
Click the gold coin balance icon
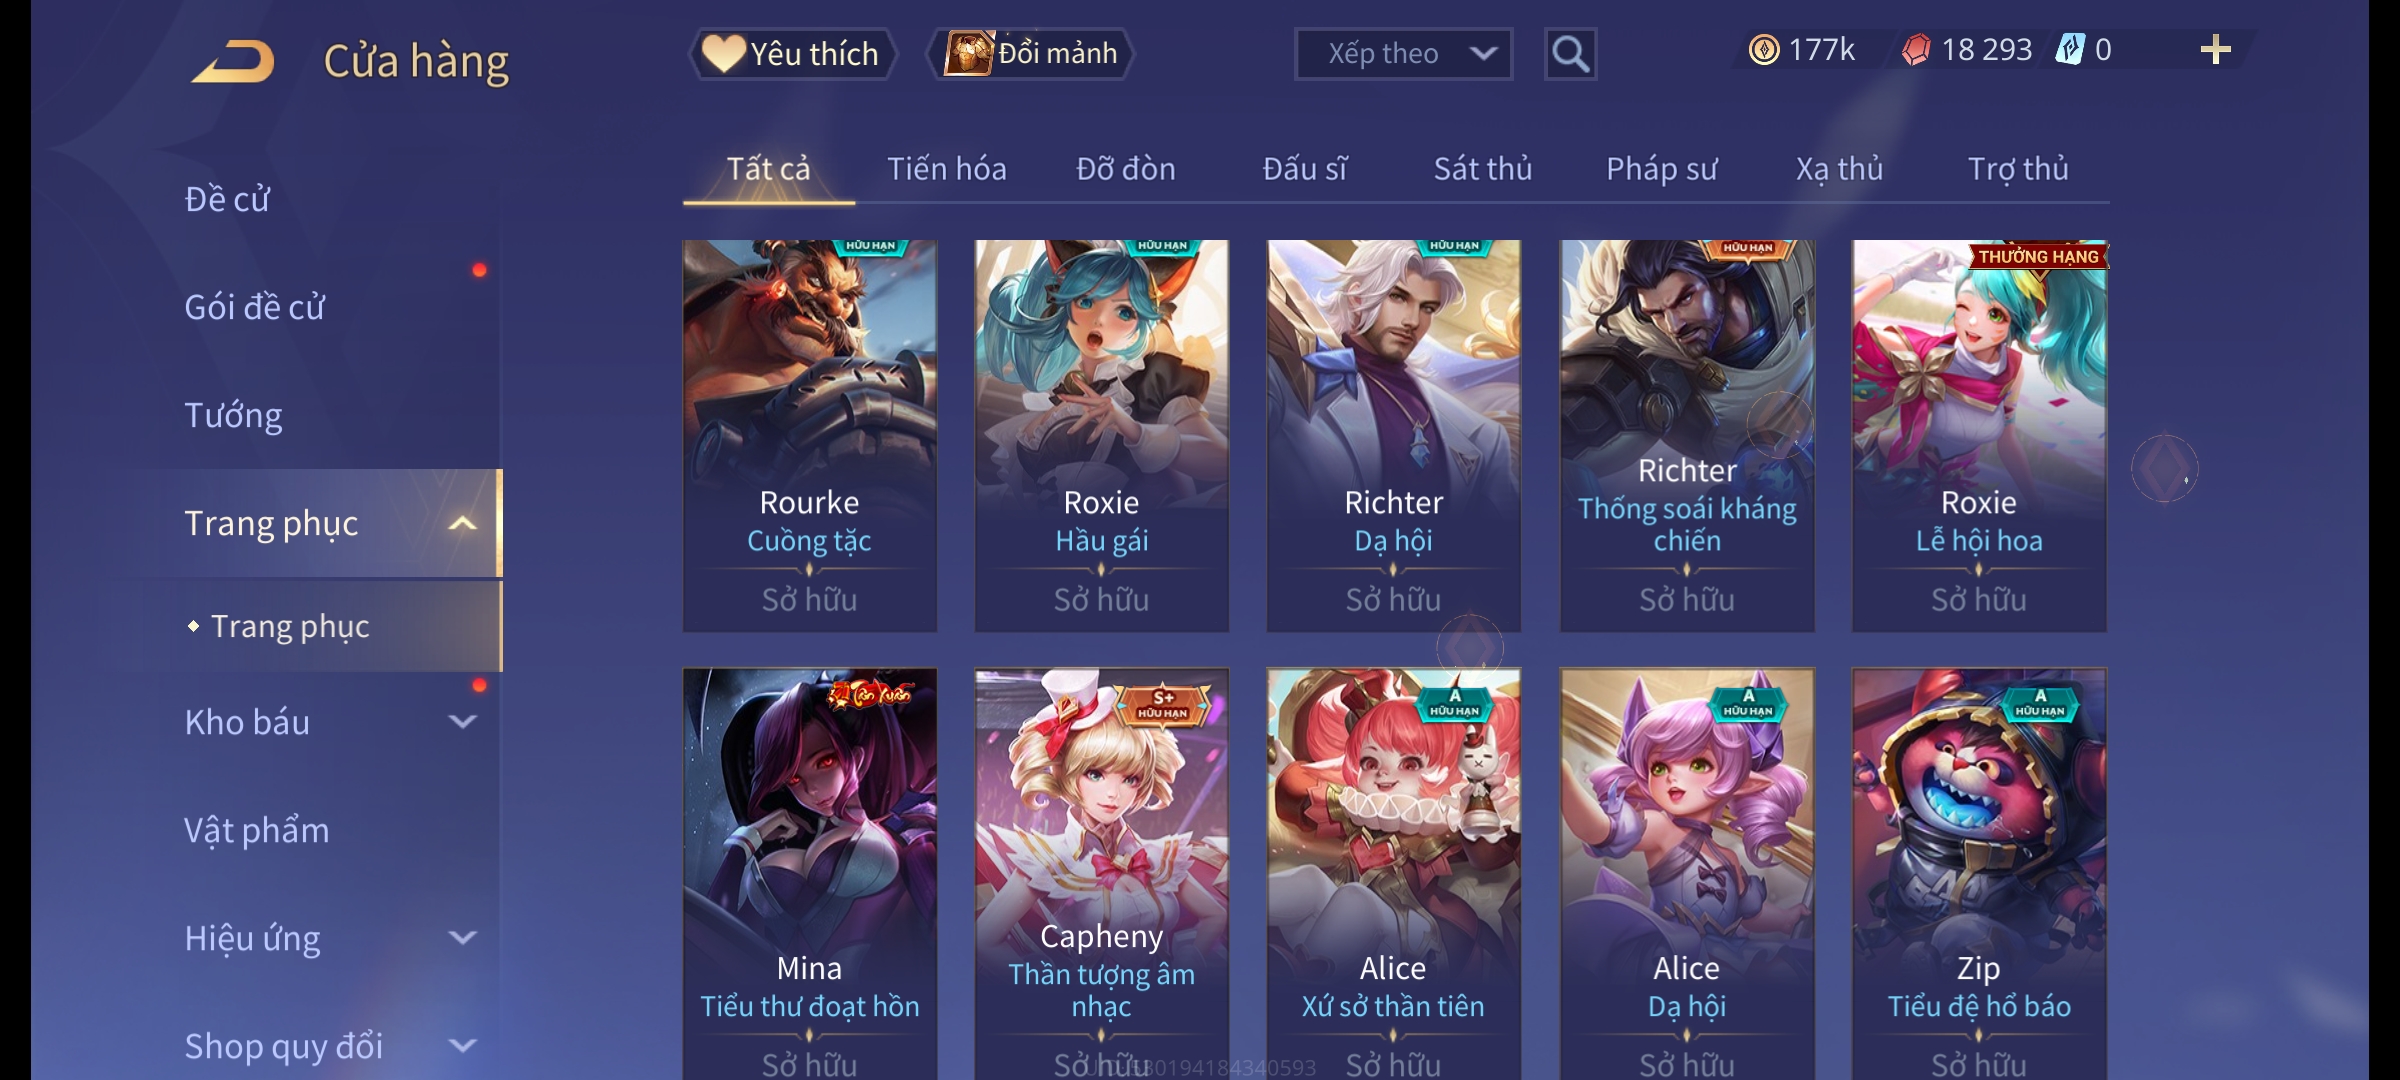click(1764, 50)
